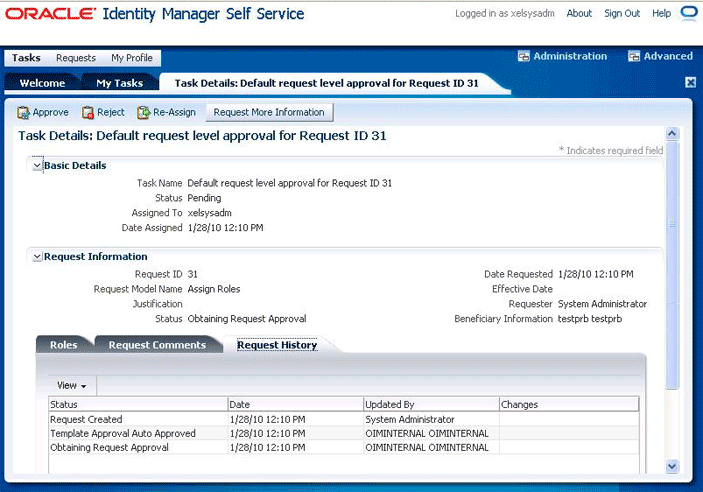Open the Tasks menu tab
This screenshot has height=492, width=703.
click(x=26, y=58)
